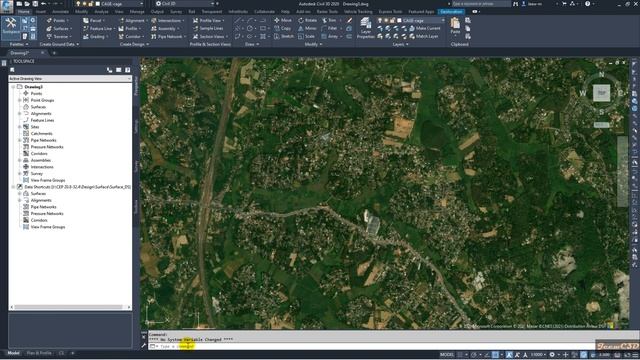Click the search keyword field in title bar
Viewport: 640px width, 360px height.
481,4
